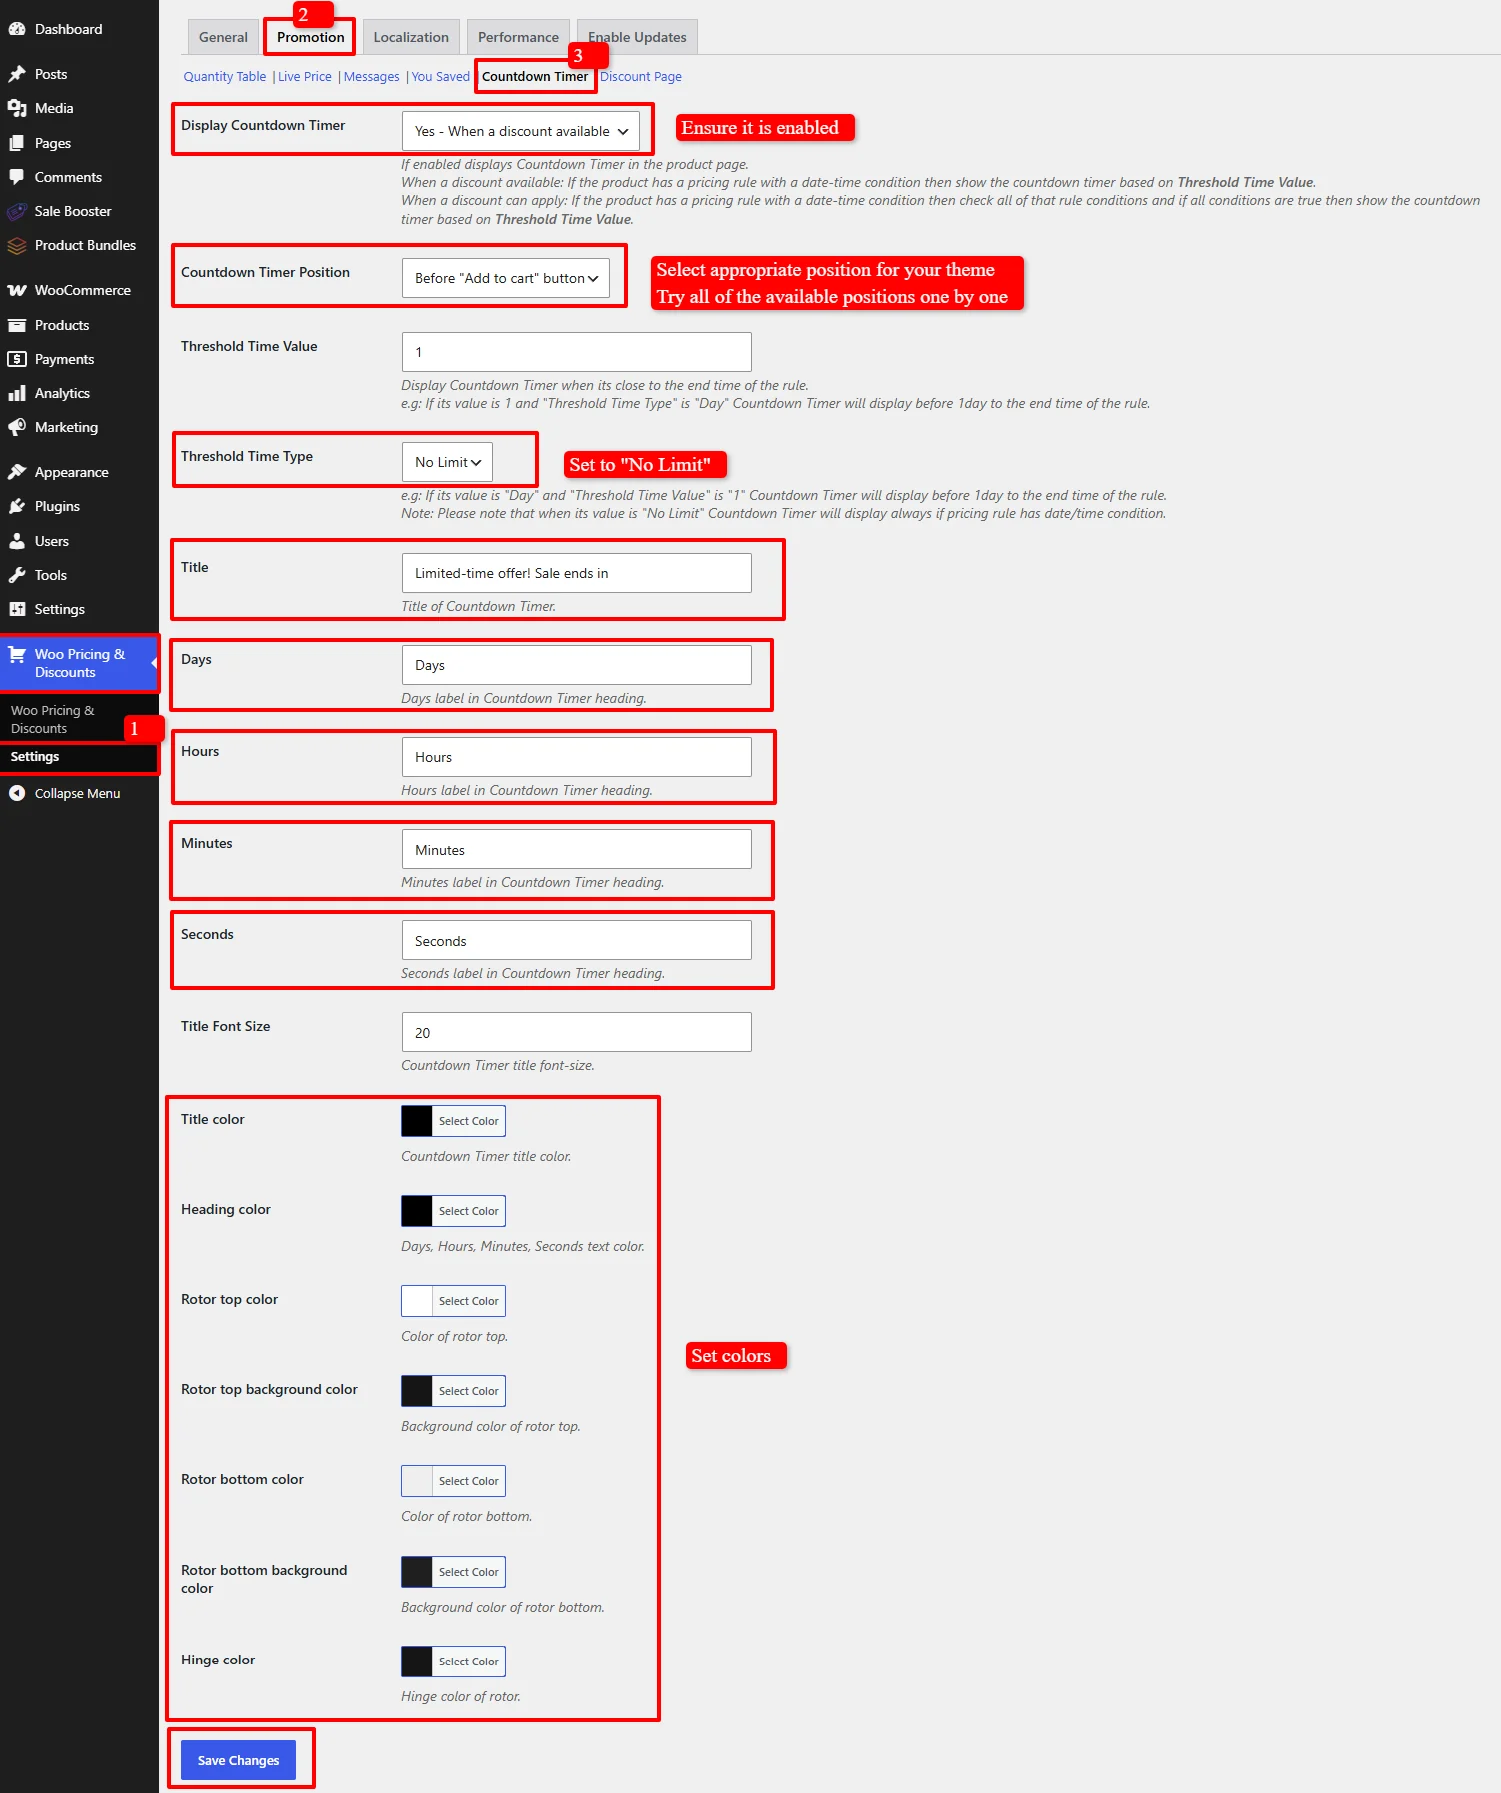1501x1793 pixels.
Task: Click the WooCommerce logo icon
Action: click(x=17, y=290)
